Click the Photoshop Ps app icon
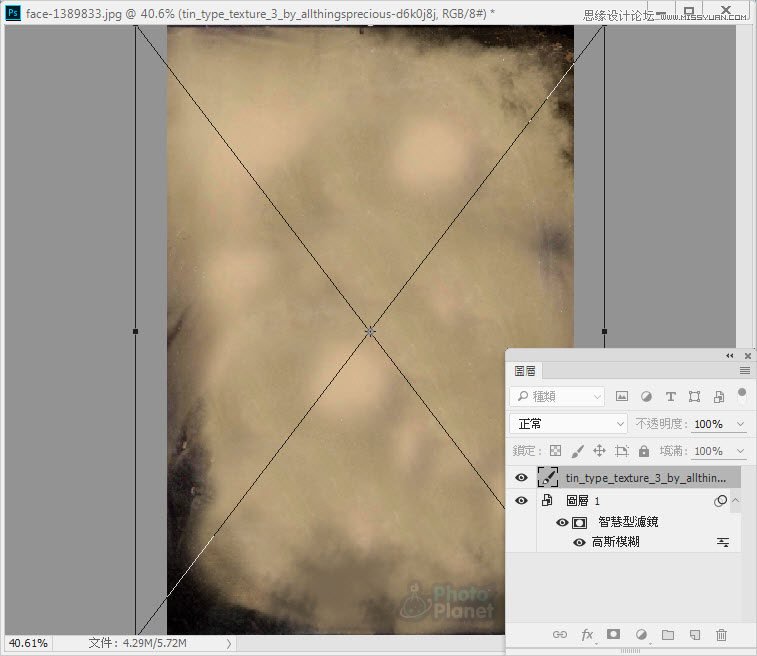This screenshot has width=757, height=656. (13, 13)
